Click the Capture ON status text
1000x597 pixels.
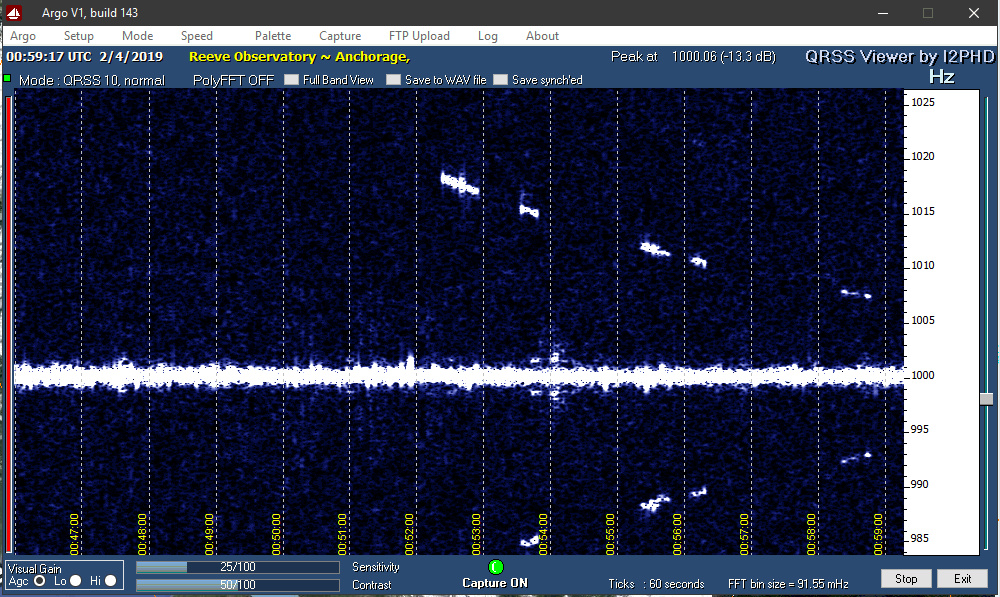495,583
